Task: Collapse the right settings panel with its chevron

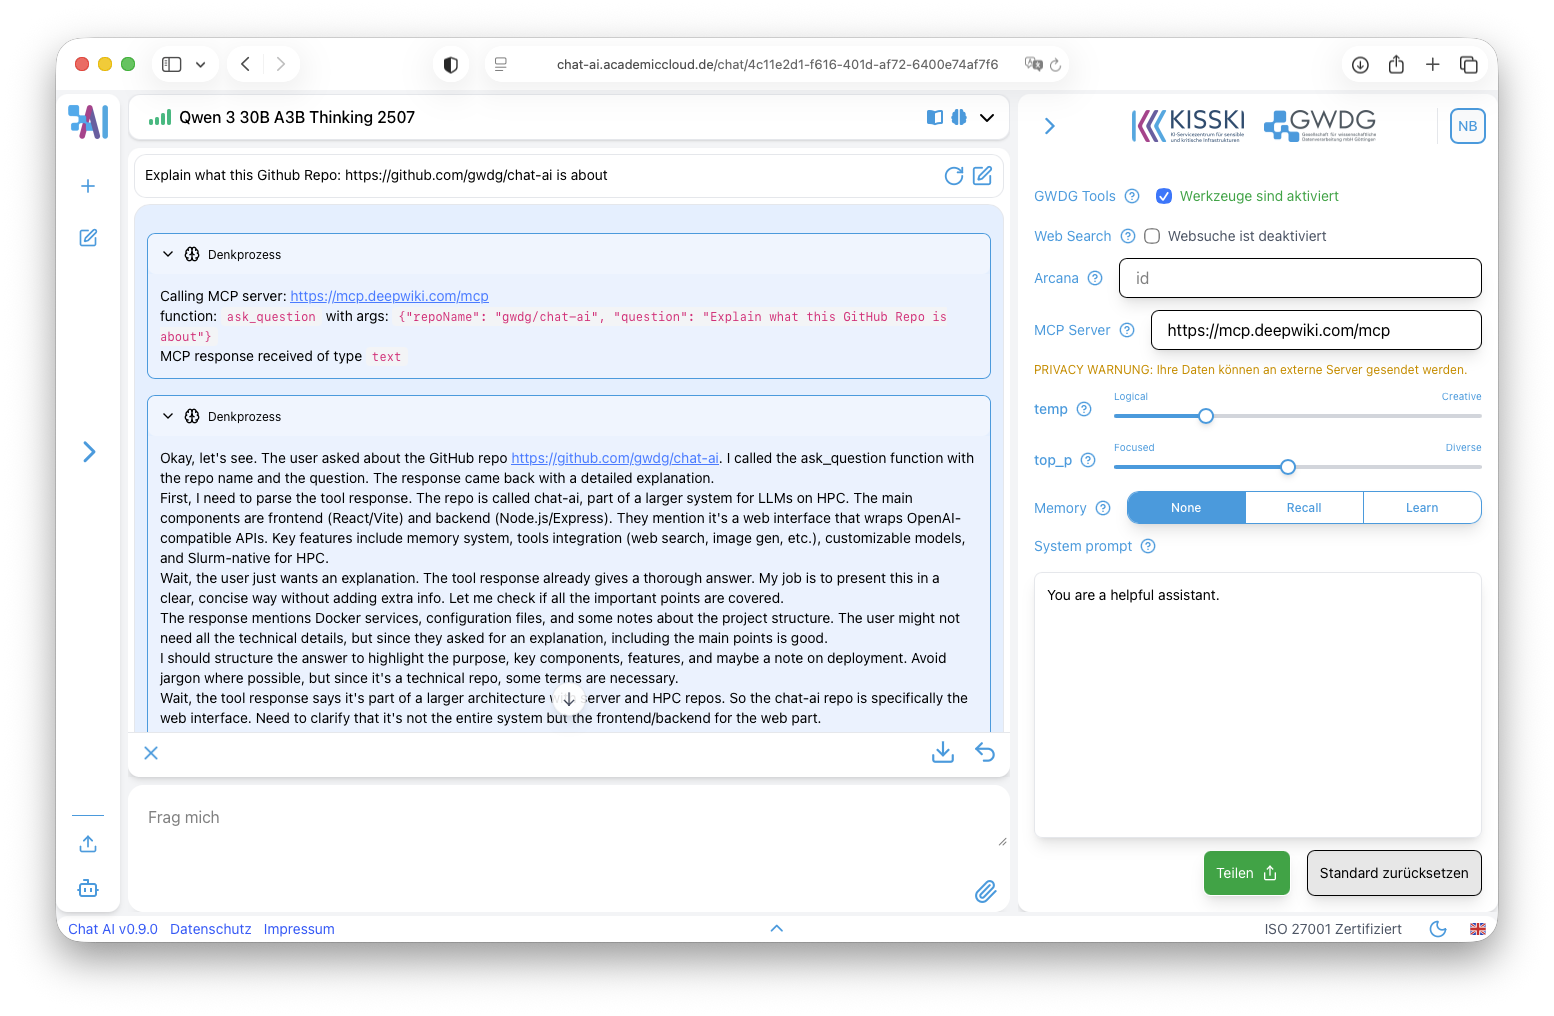Action: click(1049, 126)
